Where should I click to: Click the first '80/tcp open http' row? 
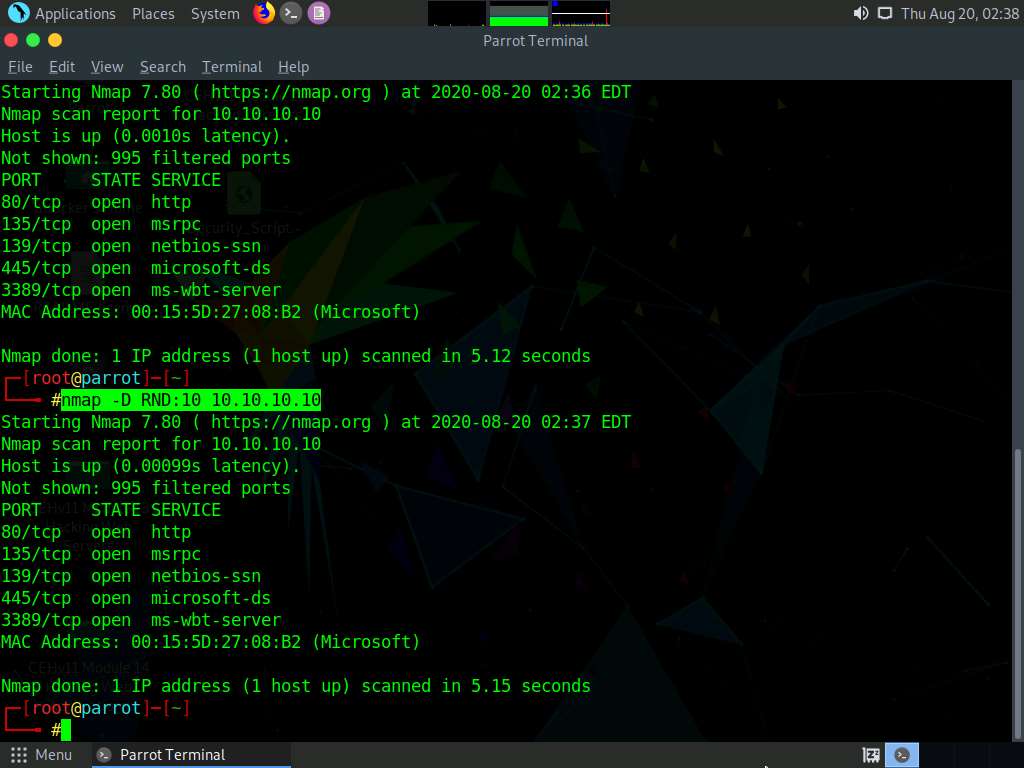(x=96, y=202)
